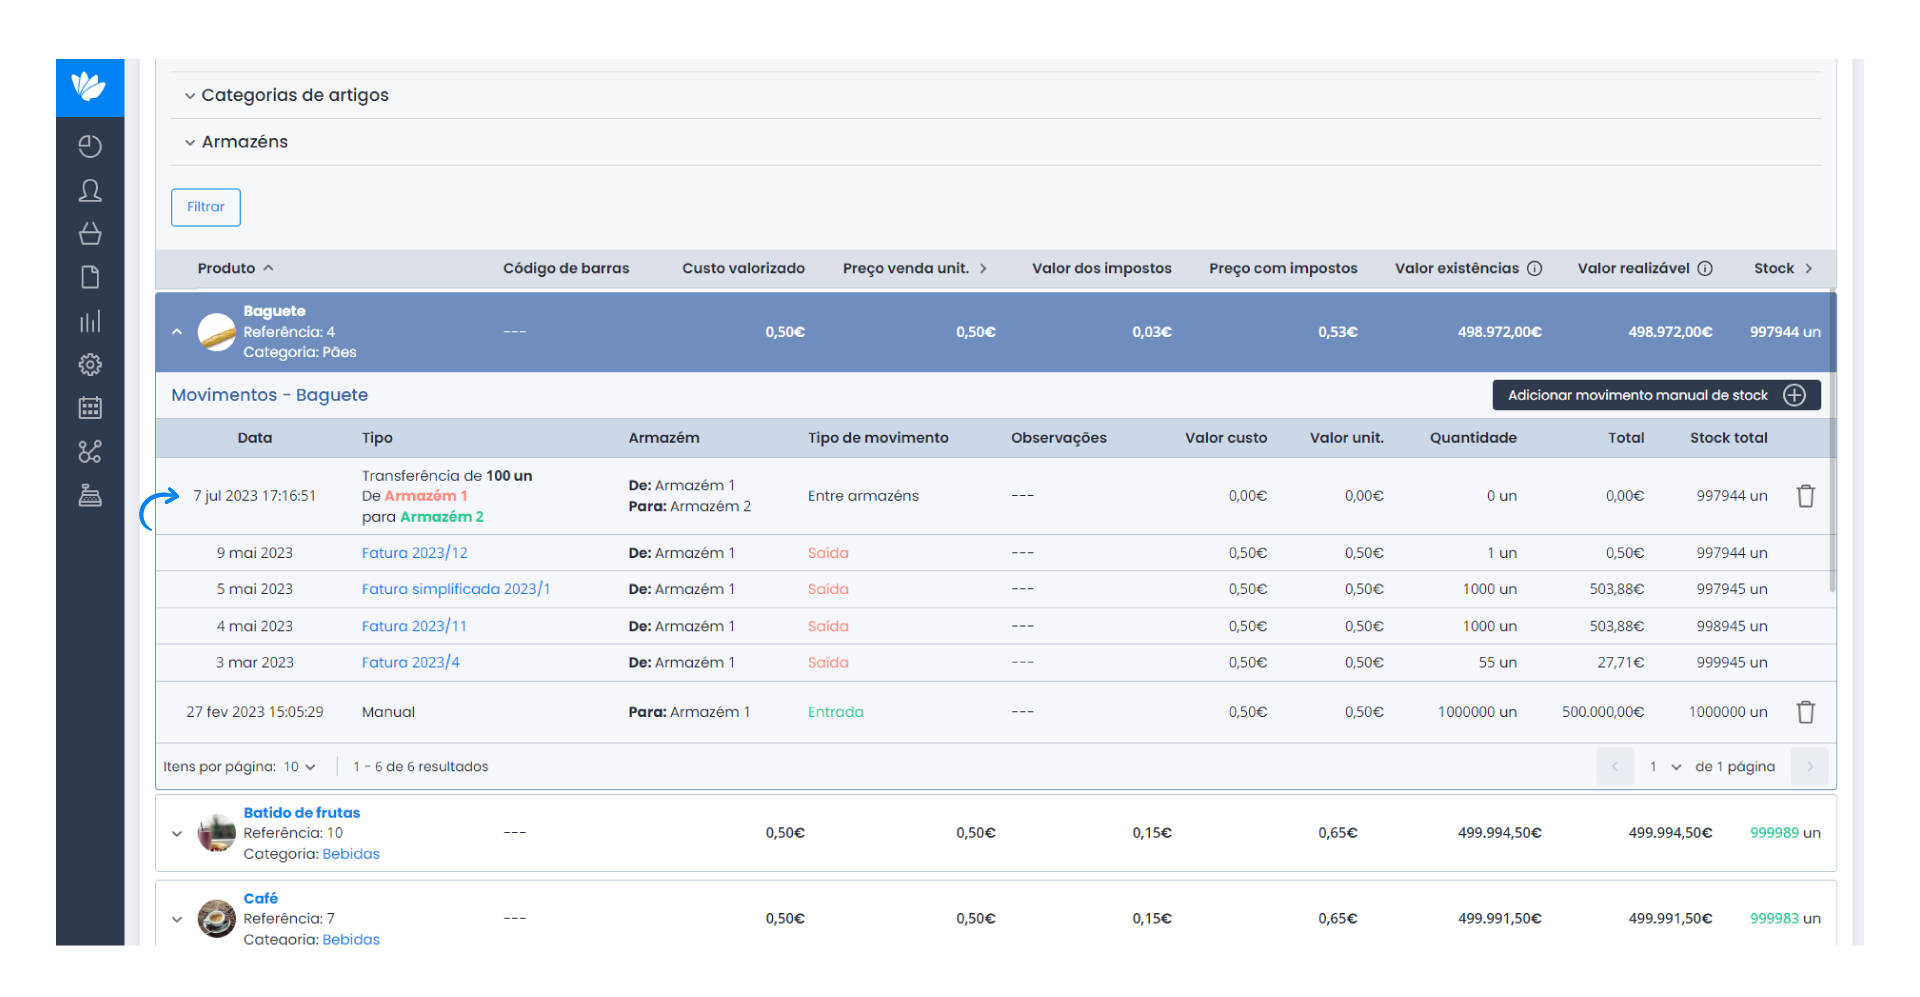Go to next page of movements
Image resolution: width=1920 pixels, height=997 pixels.
pos(1809,767)
